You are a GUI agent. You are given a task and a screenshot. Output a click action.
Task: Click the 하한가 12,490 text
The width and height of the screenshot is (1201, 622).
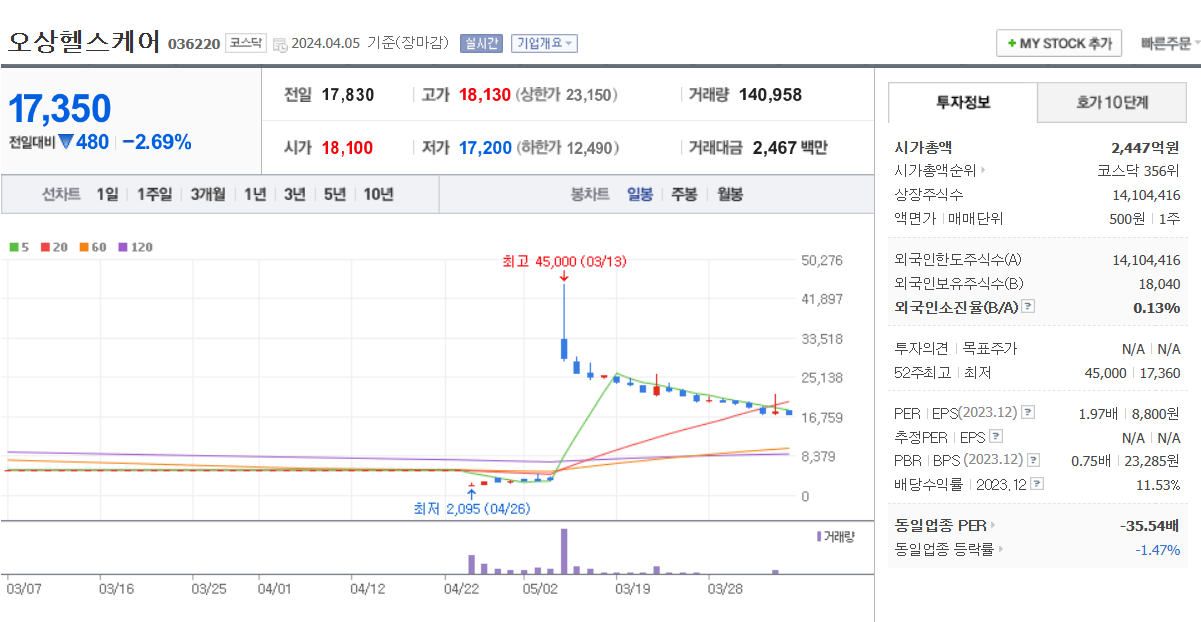pos(568,148)
